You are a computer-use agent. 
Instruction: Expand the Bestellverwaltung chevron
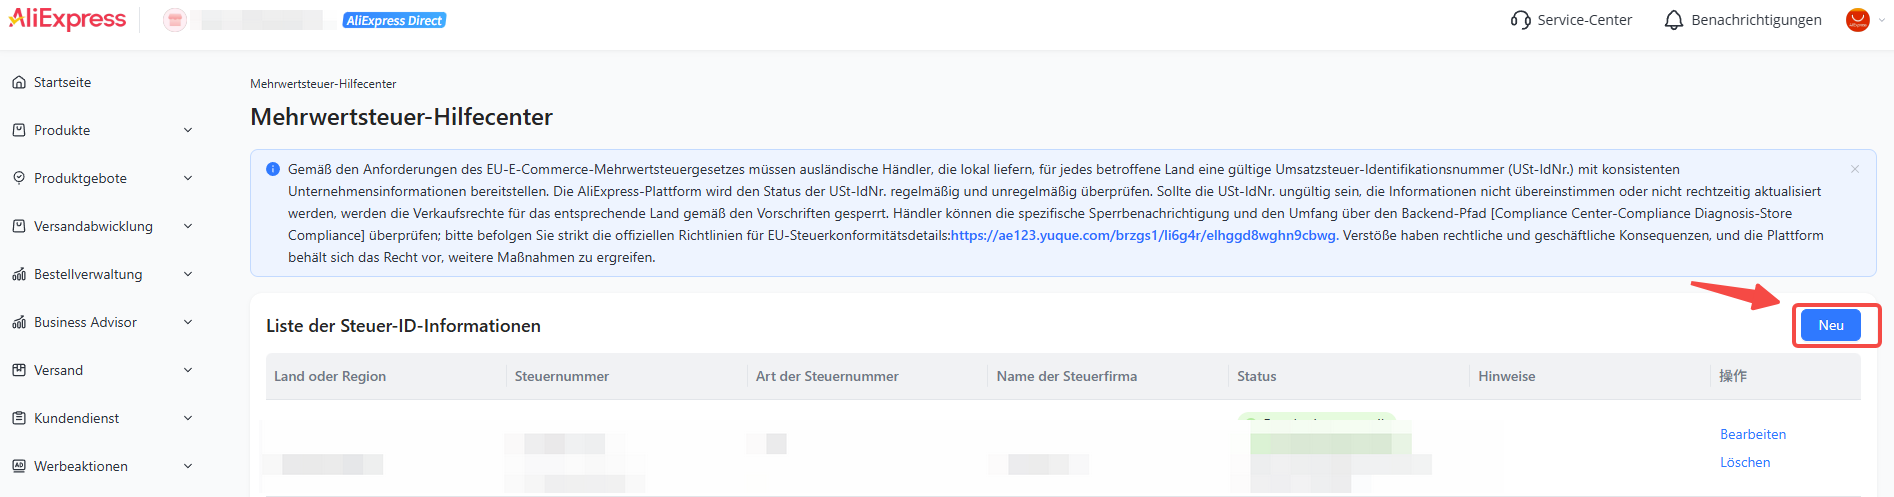(188, 274)
